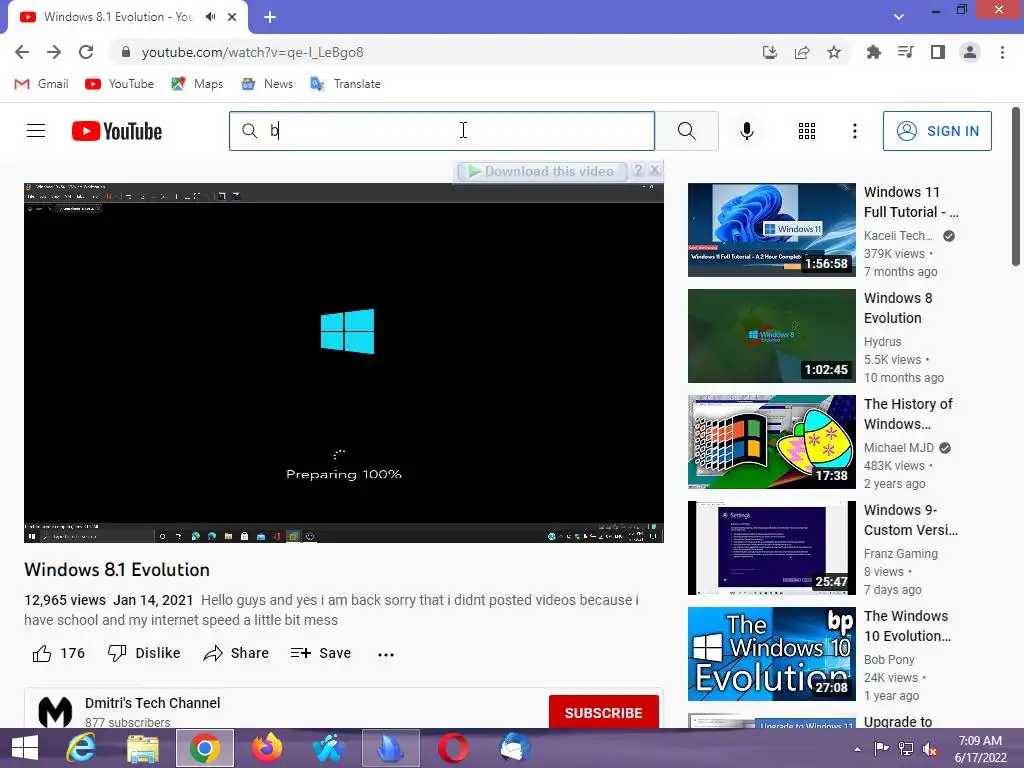The image size is (1024, 768).
Task: Go back to the previous page
Action: click(22, 52)
